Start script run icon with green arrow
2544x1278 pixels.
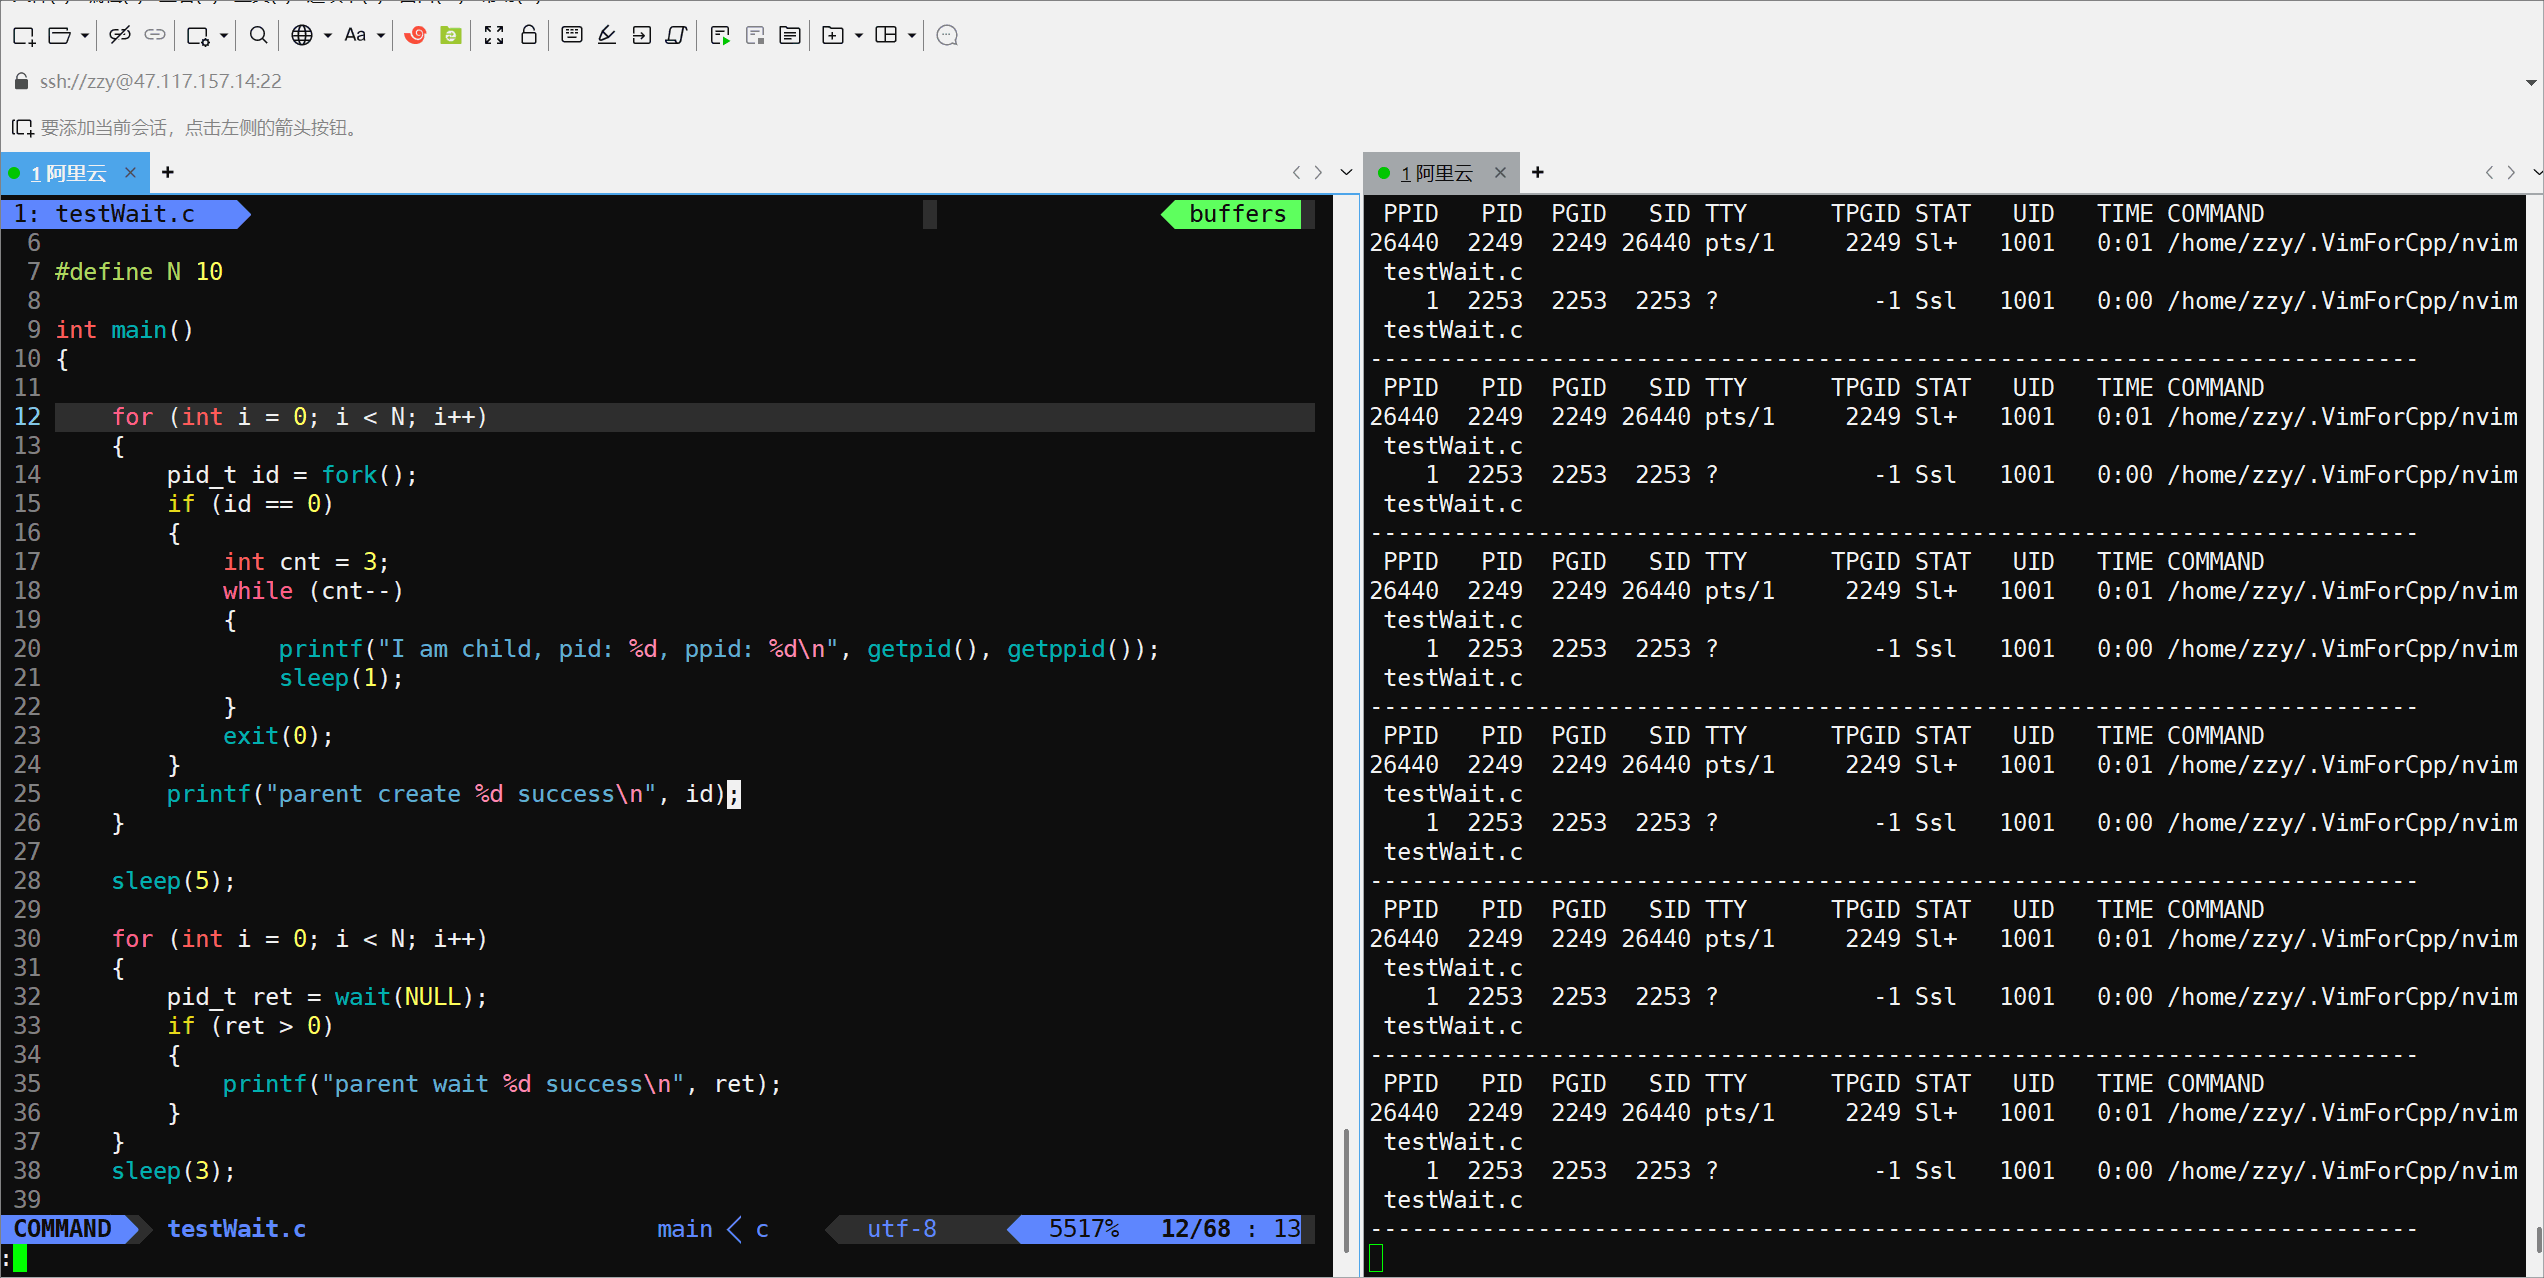click(719, 36)
